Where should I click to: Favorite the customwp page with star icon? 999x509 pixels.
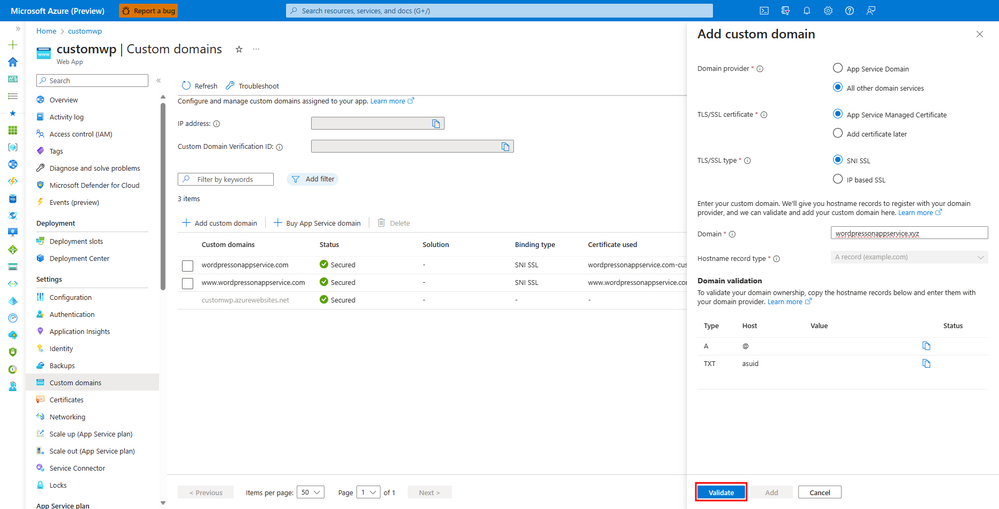click(x=239, y=49)
